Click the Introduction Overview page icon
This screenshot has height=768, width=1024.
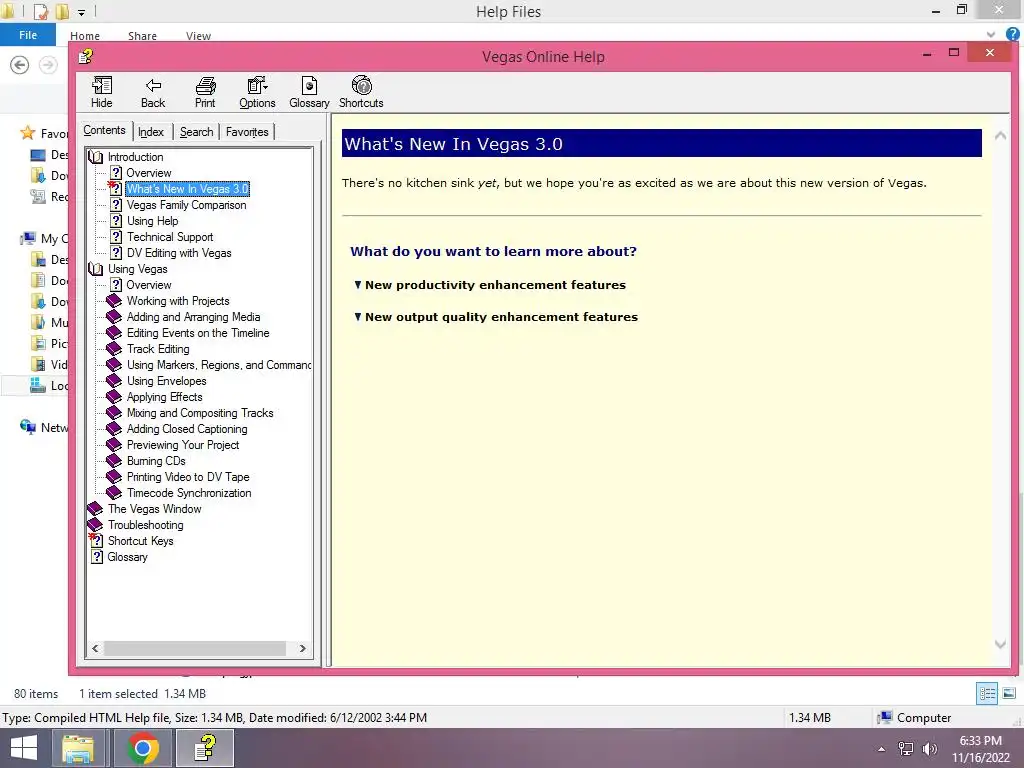click(x=116, y=173)
